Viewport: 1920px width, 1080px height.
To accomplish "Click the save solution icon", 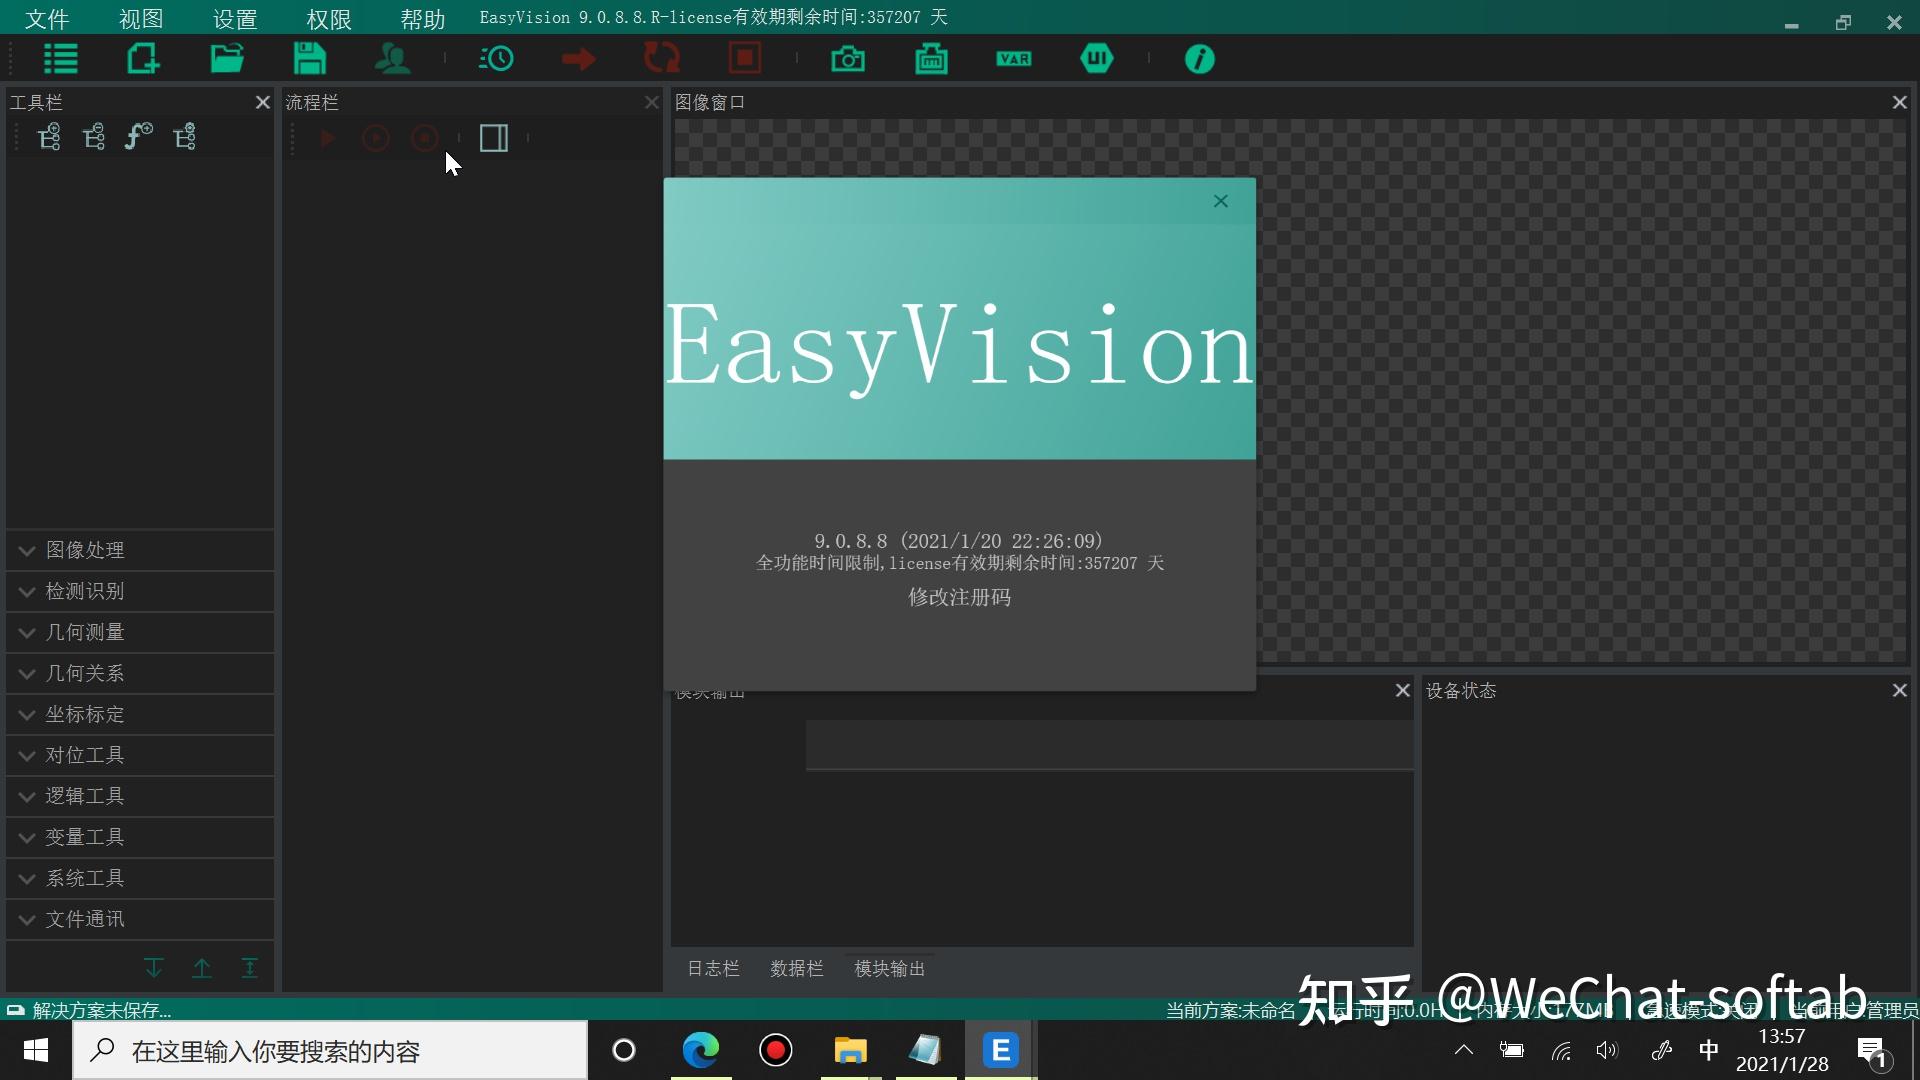I will point(310,58).
